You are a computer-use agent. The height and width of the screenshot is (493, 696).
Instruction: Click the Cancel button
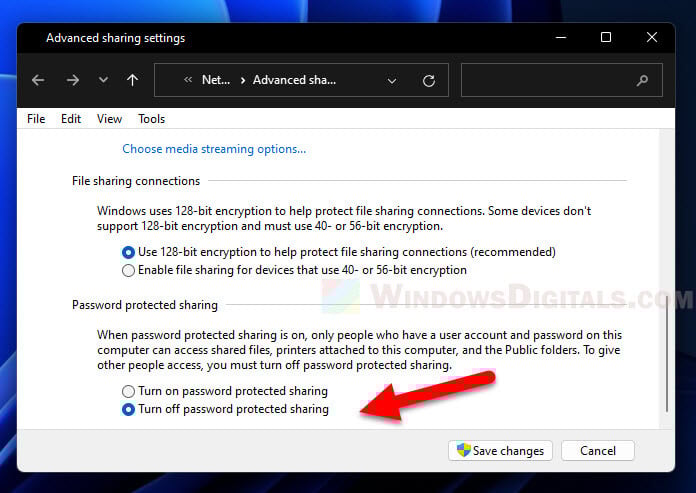(x=597, y=451)
